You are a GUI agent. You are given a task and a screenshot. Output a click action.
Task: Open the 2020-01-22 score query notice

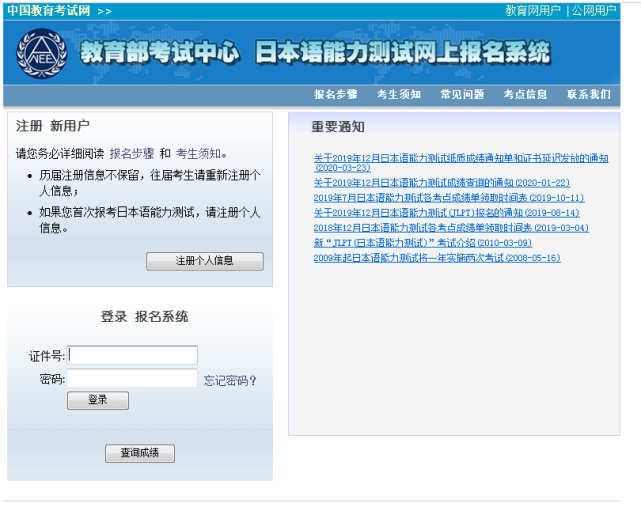[x=442, y=182]
